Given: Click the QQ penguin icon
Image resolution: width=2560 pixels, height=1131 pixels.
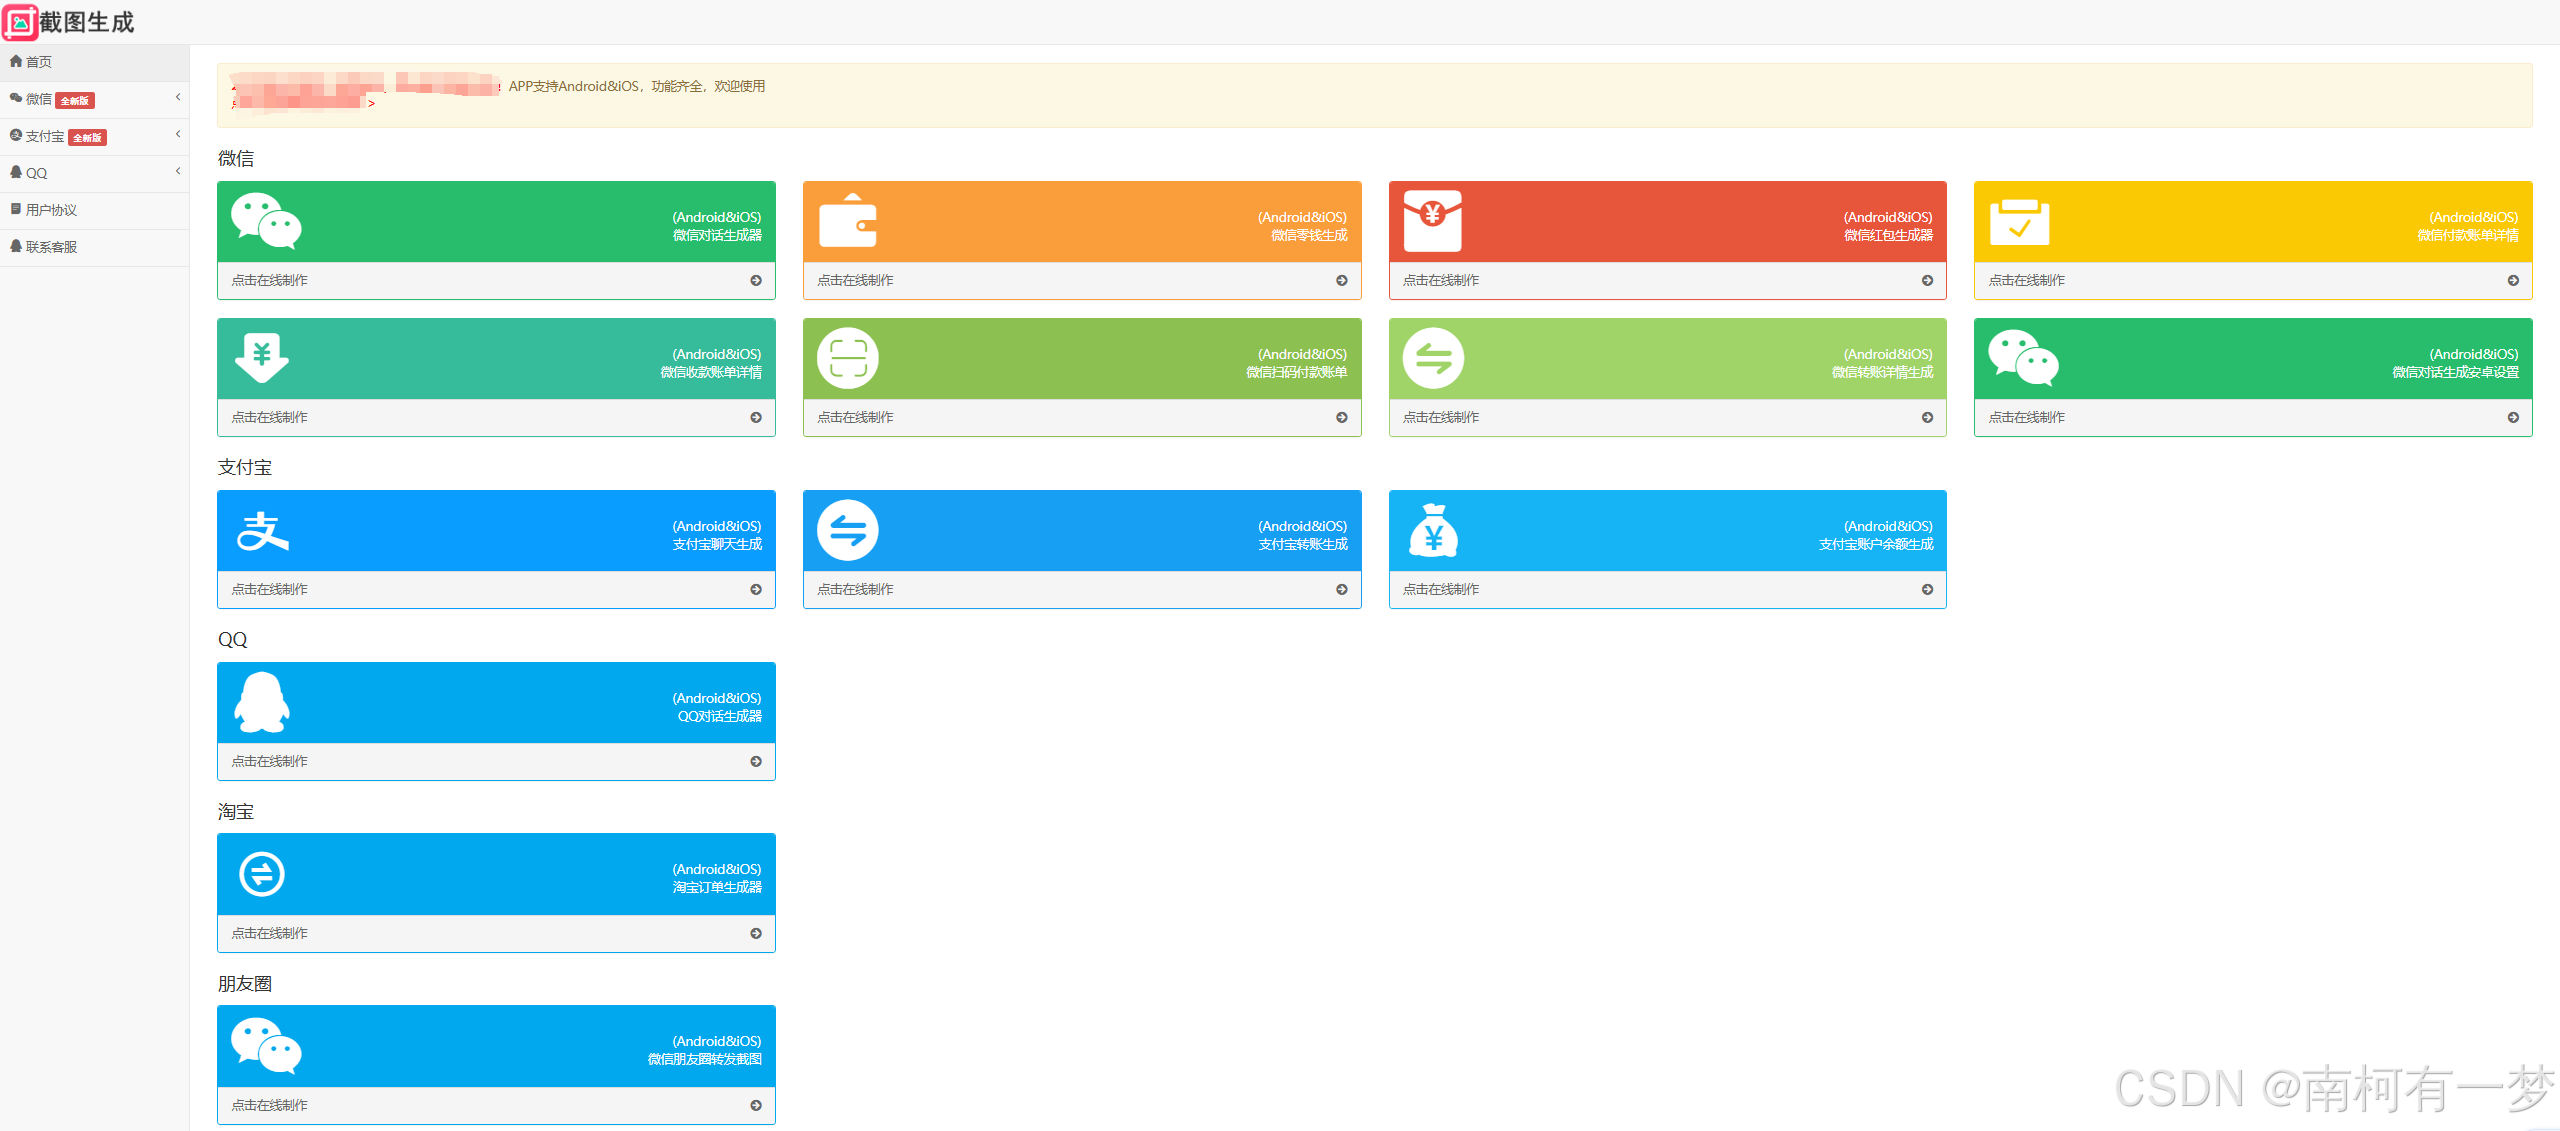Looking at the screenshot, I should 262,702.
